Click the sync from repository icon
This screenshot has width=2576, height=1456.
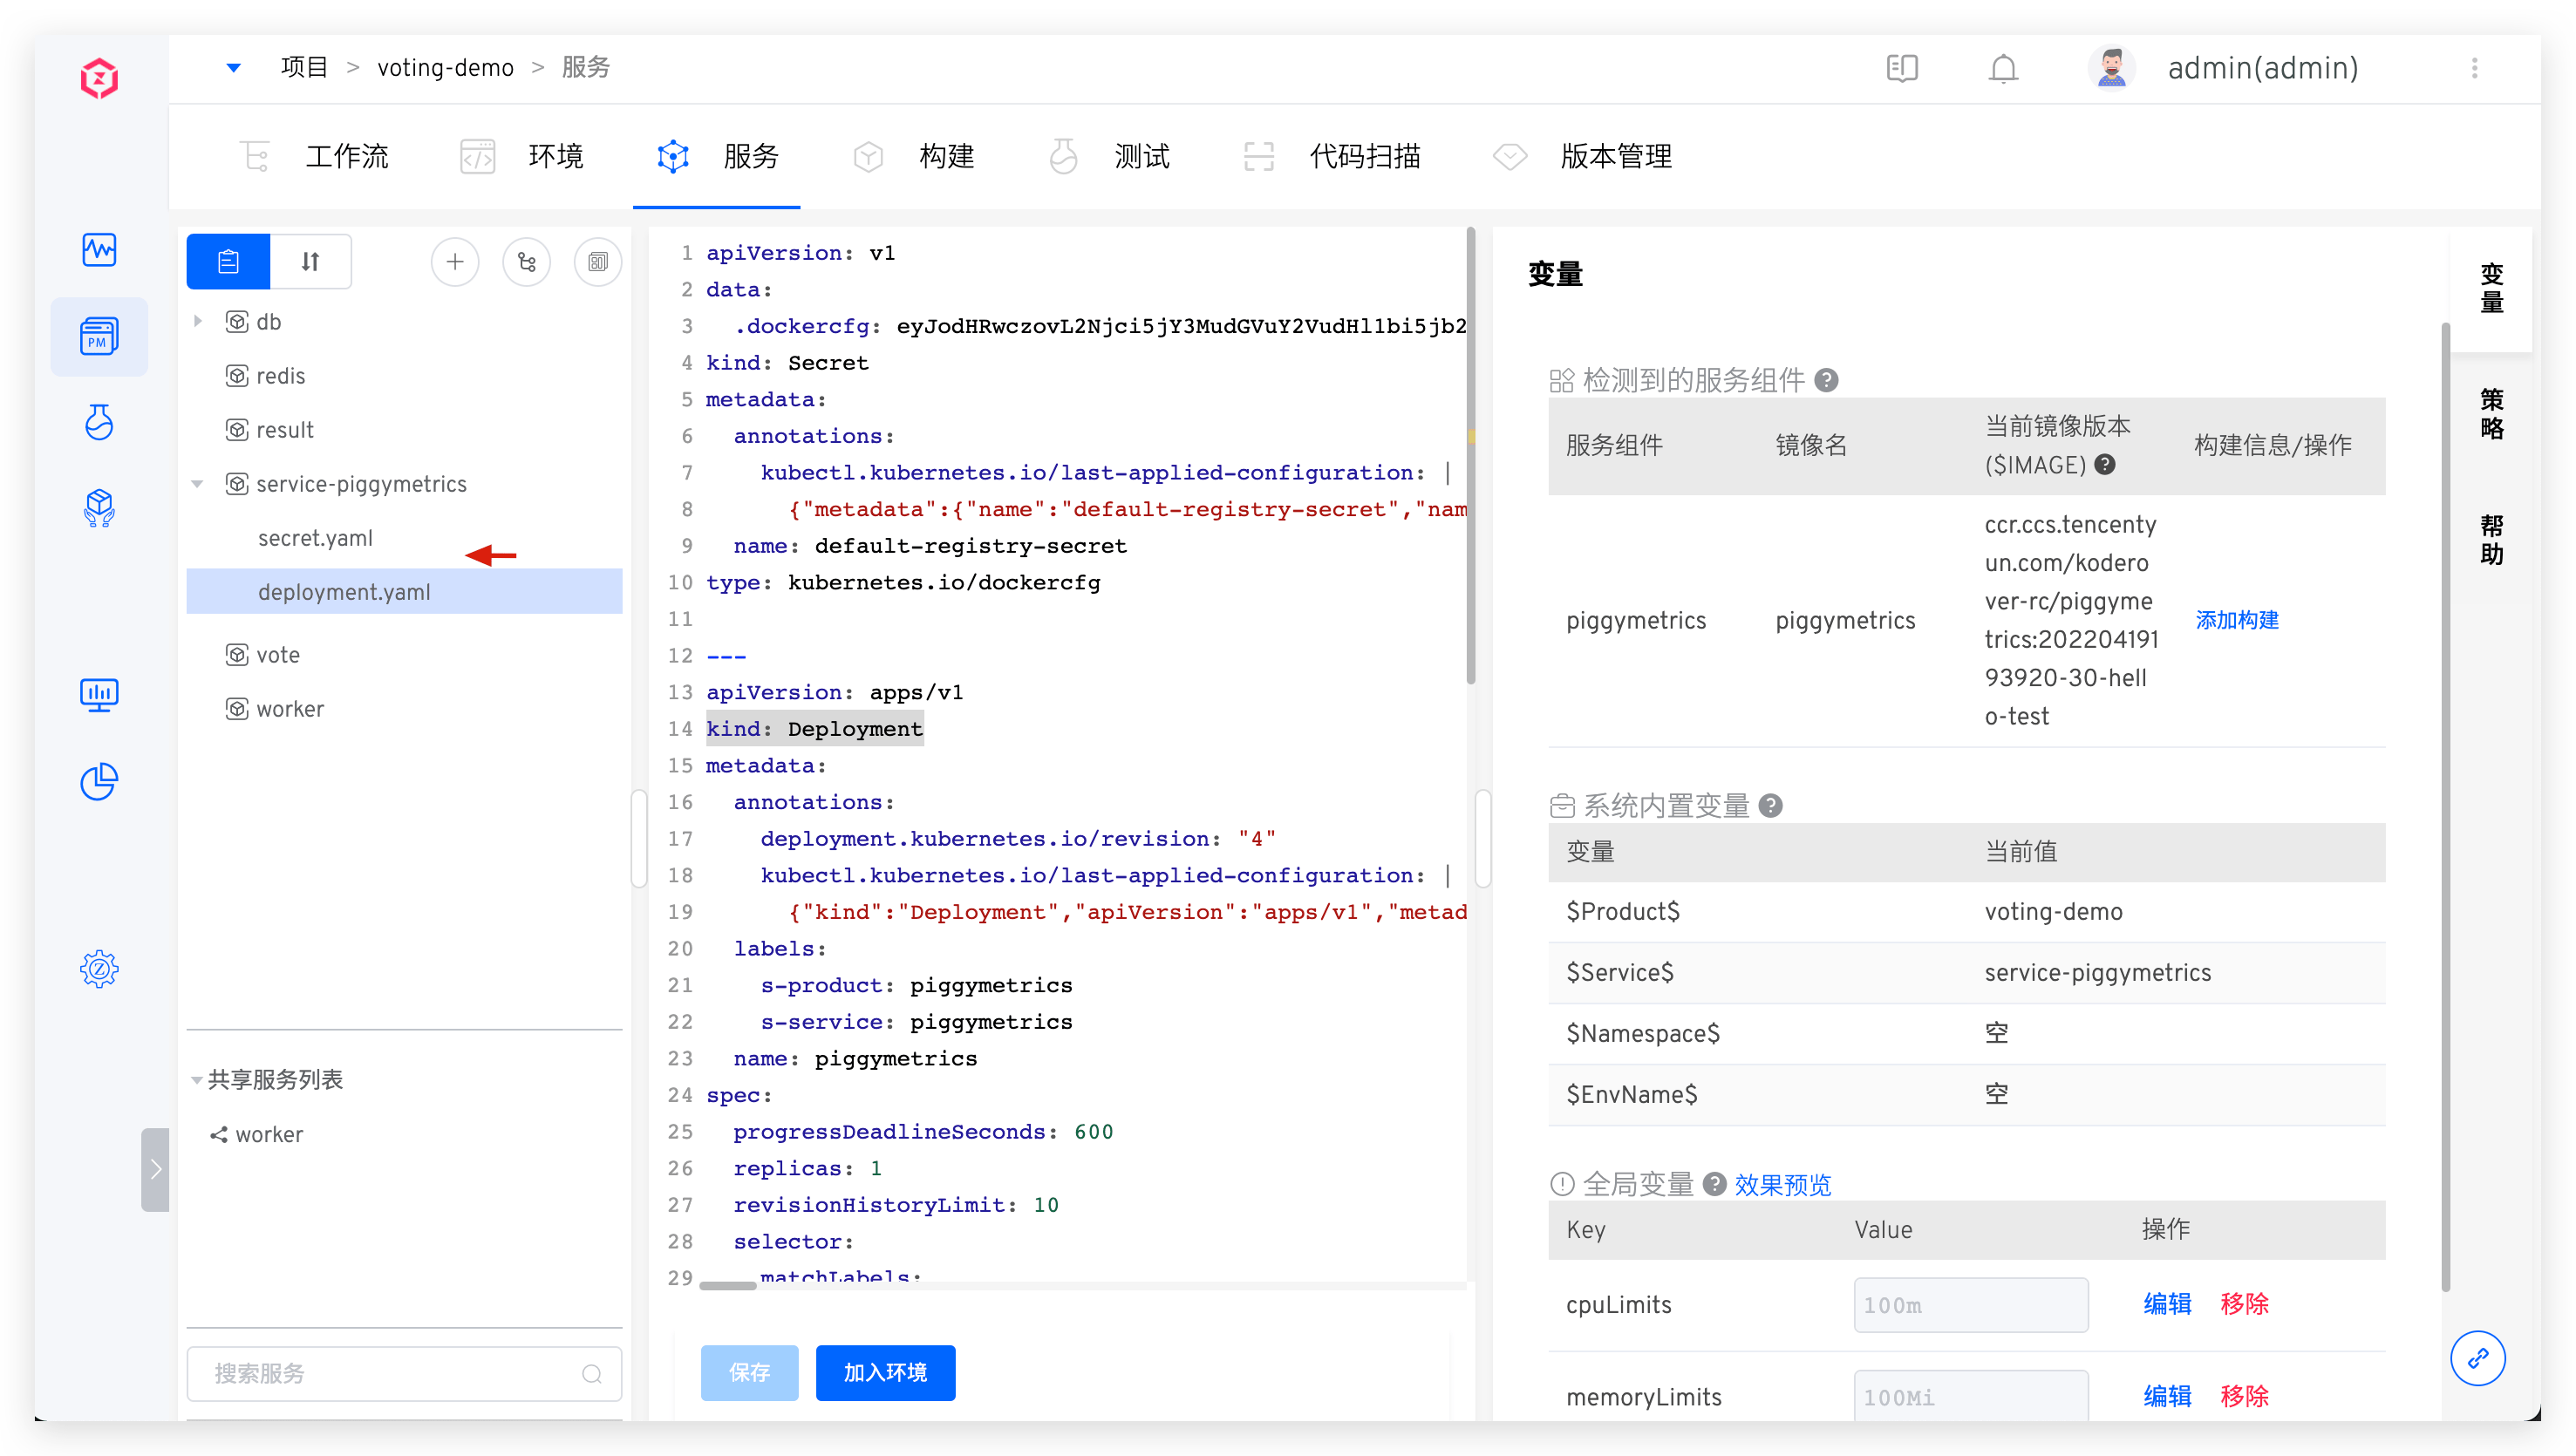click(x=526, y=262)
